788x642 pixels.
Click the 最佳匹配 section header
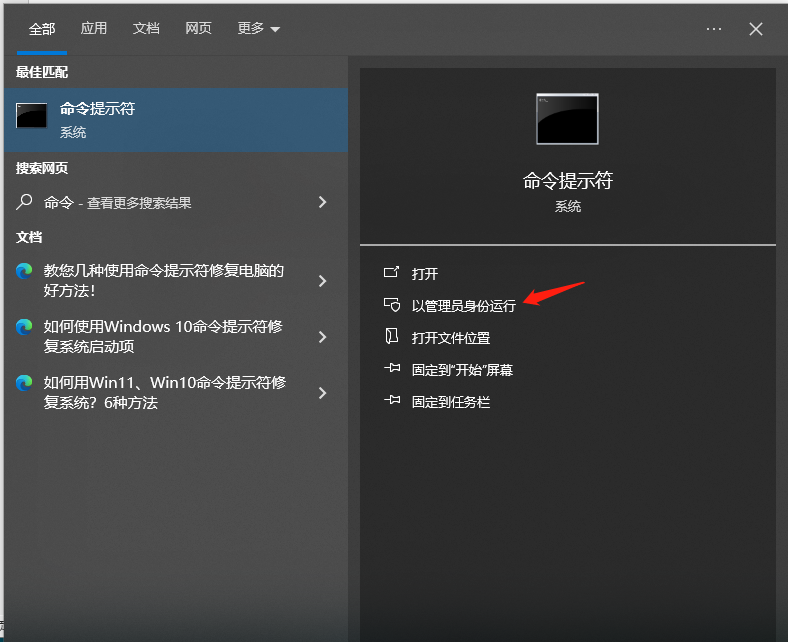tap(42, 72)
